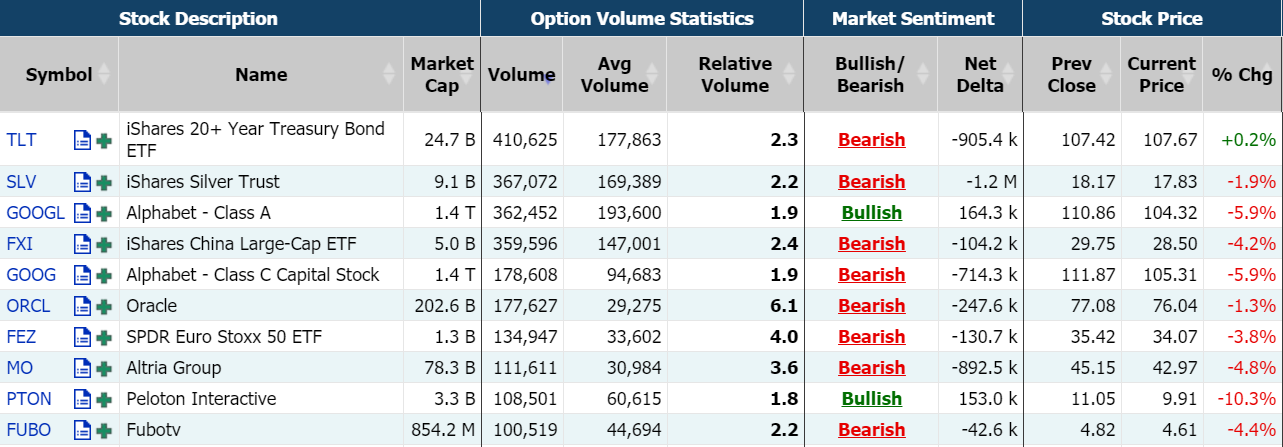The image size is (1283, 447).
Task: Click the document icon next to FXI
Action: click(x=83, y=244)
